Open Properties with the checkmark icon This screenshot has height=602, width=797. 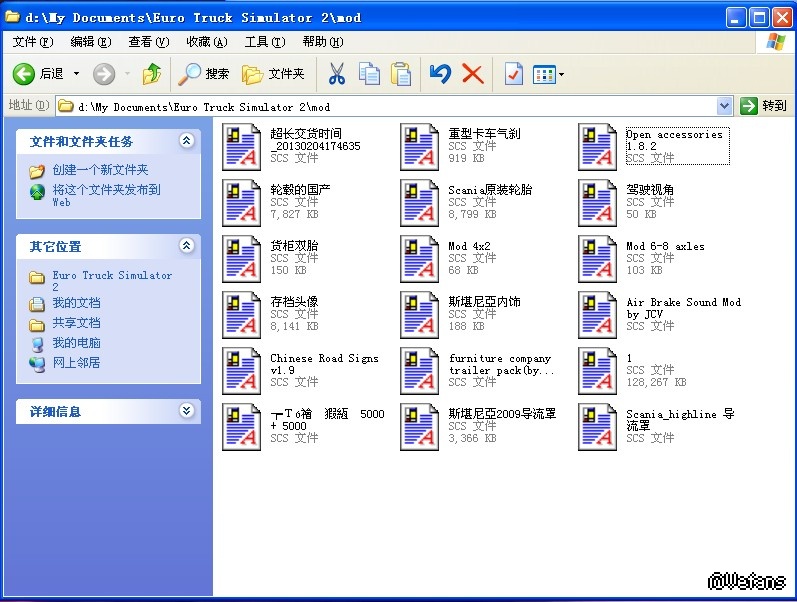coord(513,73)
